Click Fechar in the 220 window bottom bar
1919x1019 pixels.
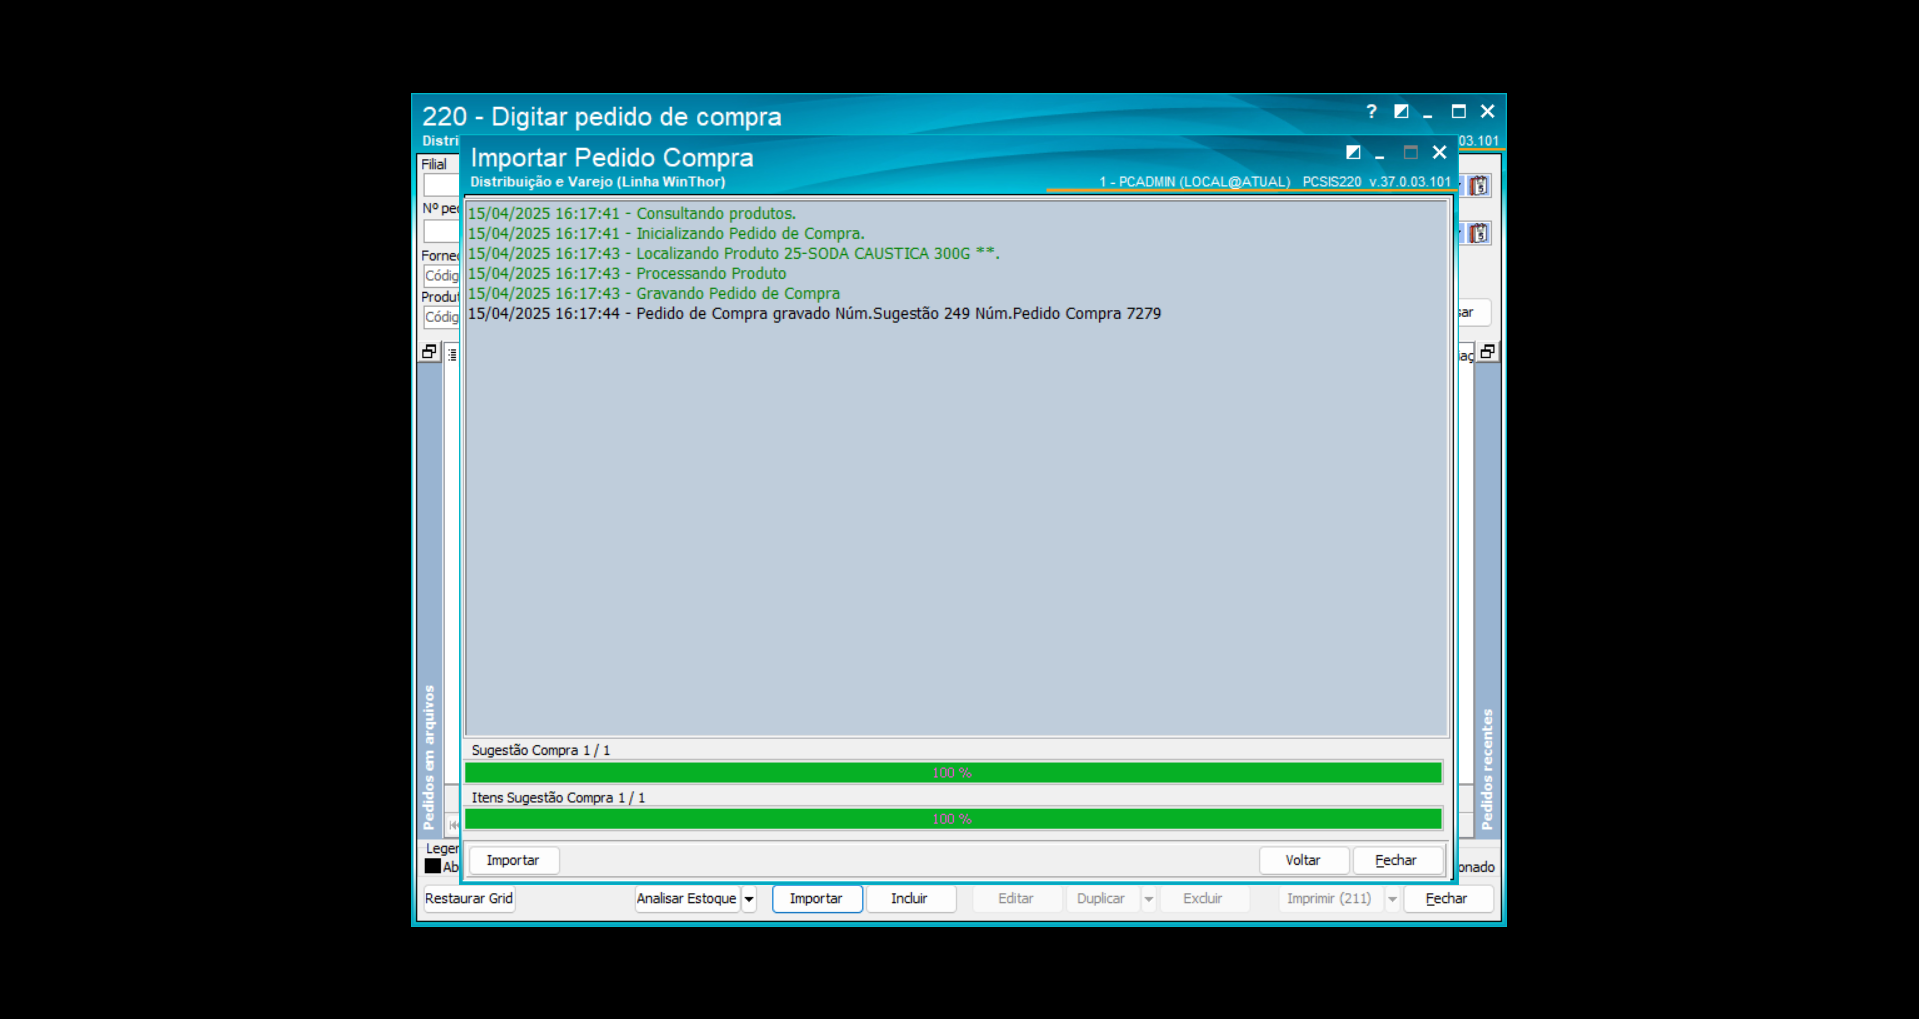1447,898
